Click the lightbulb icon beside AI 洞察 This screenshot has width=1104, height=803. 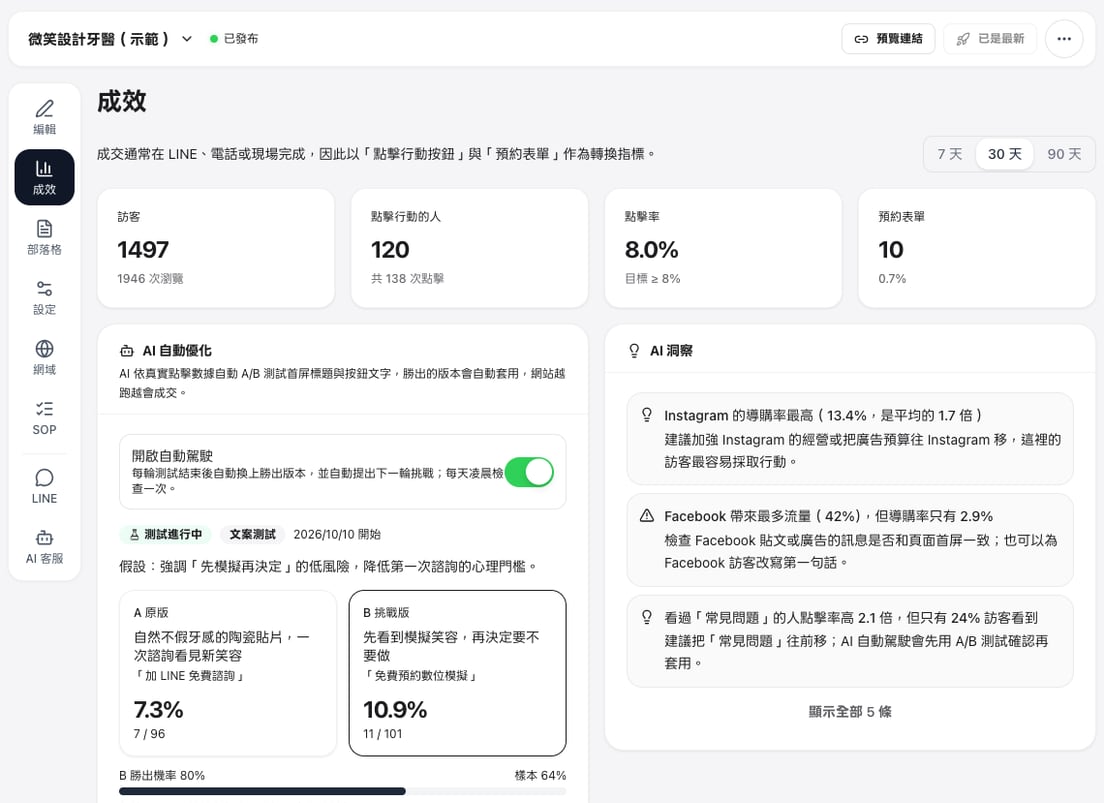(x=634, y=351)
